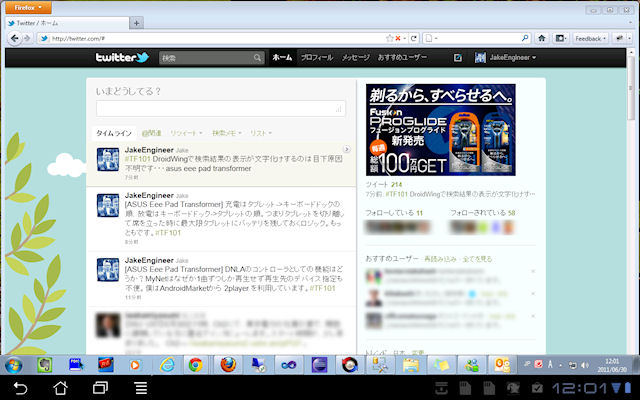Tap the Android home button
This screenshot has width=640, height=400.
pyautogui.click(x=60, y=388)
